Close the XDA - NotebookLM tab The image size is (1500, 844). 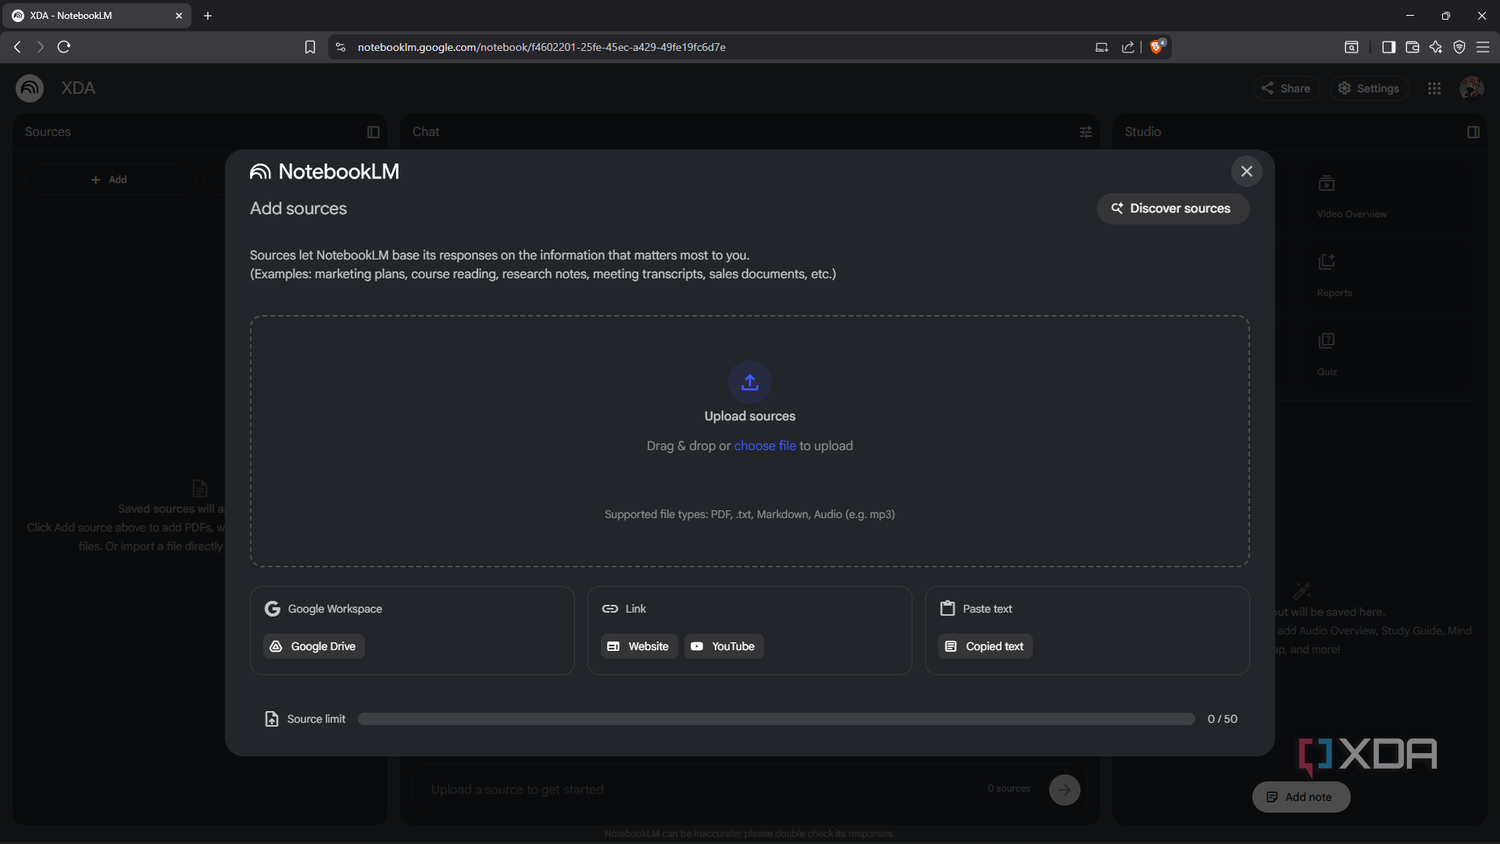pos(179,16)
